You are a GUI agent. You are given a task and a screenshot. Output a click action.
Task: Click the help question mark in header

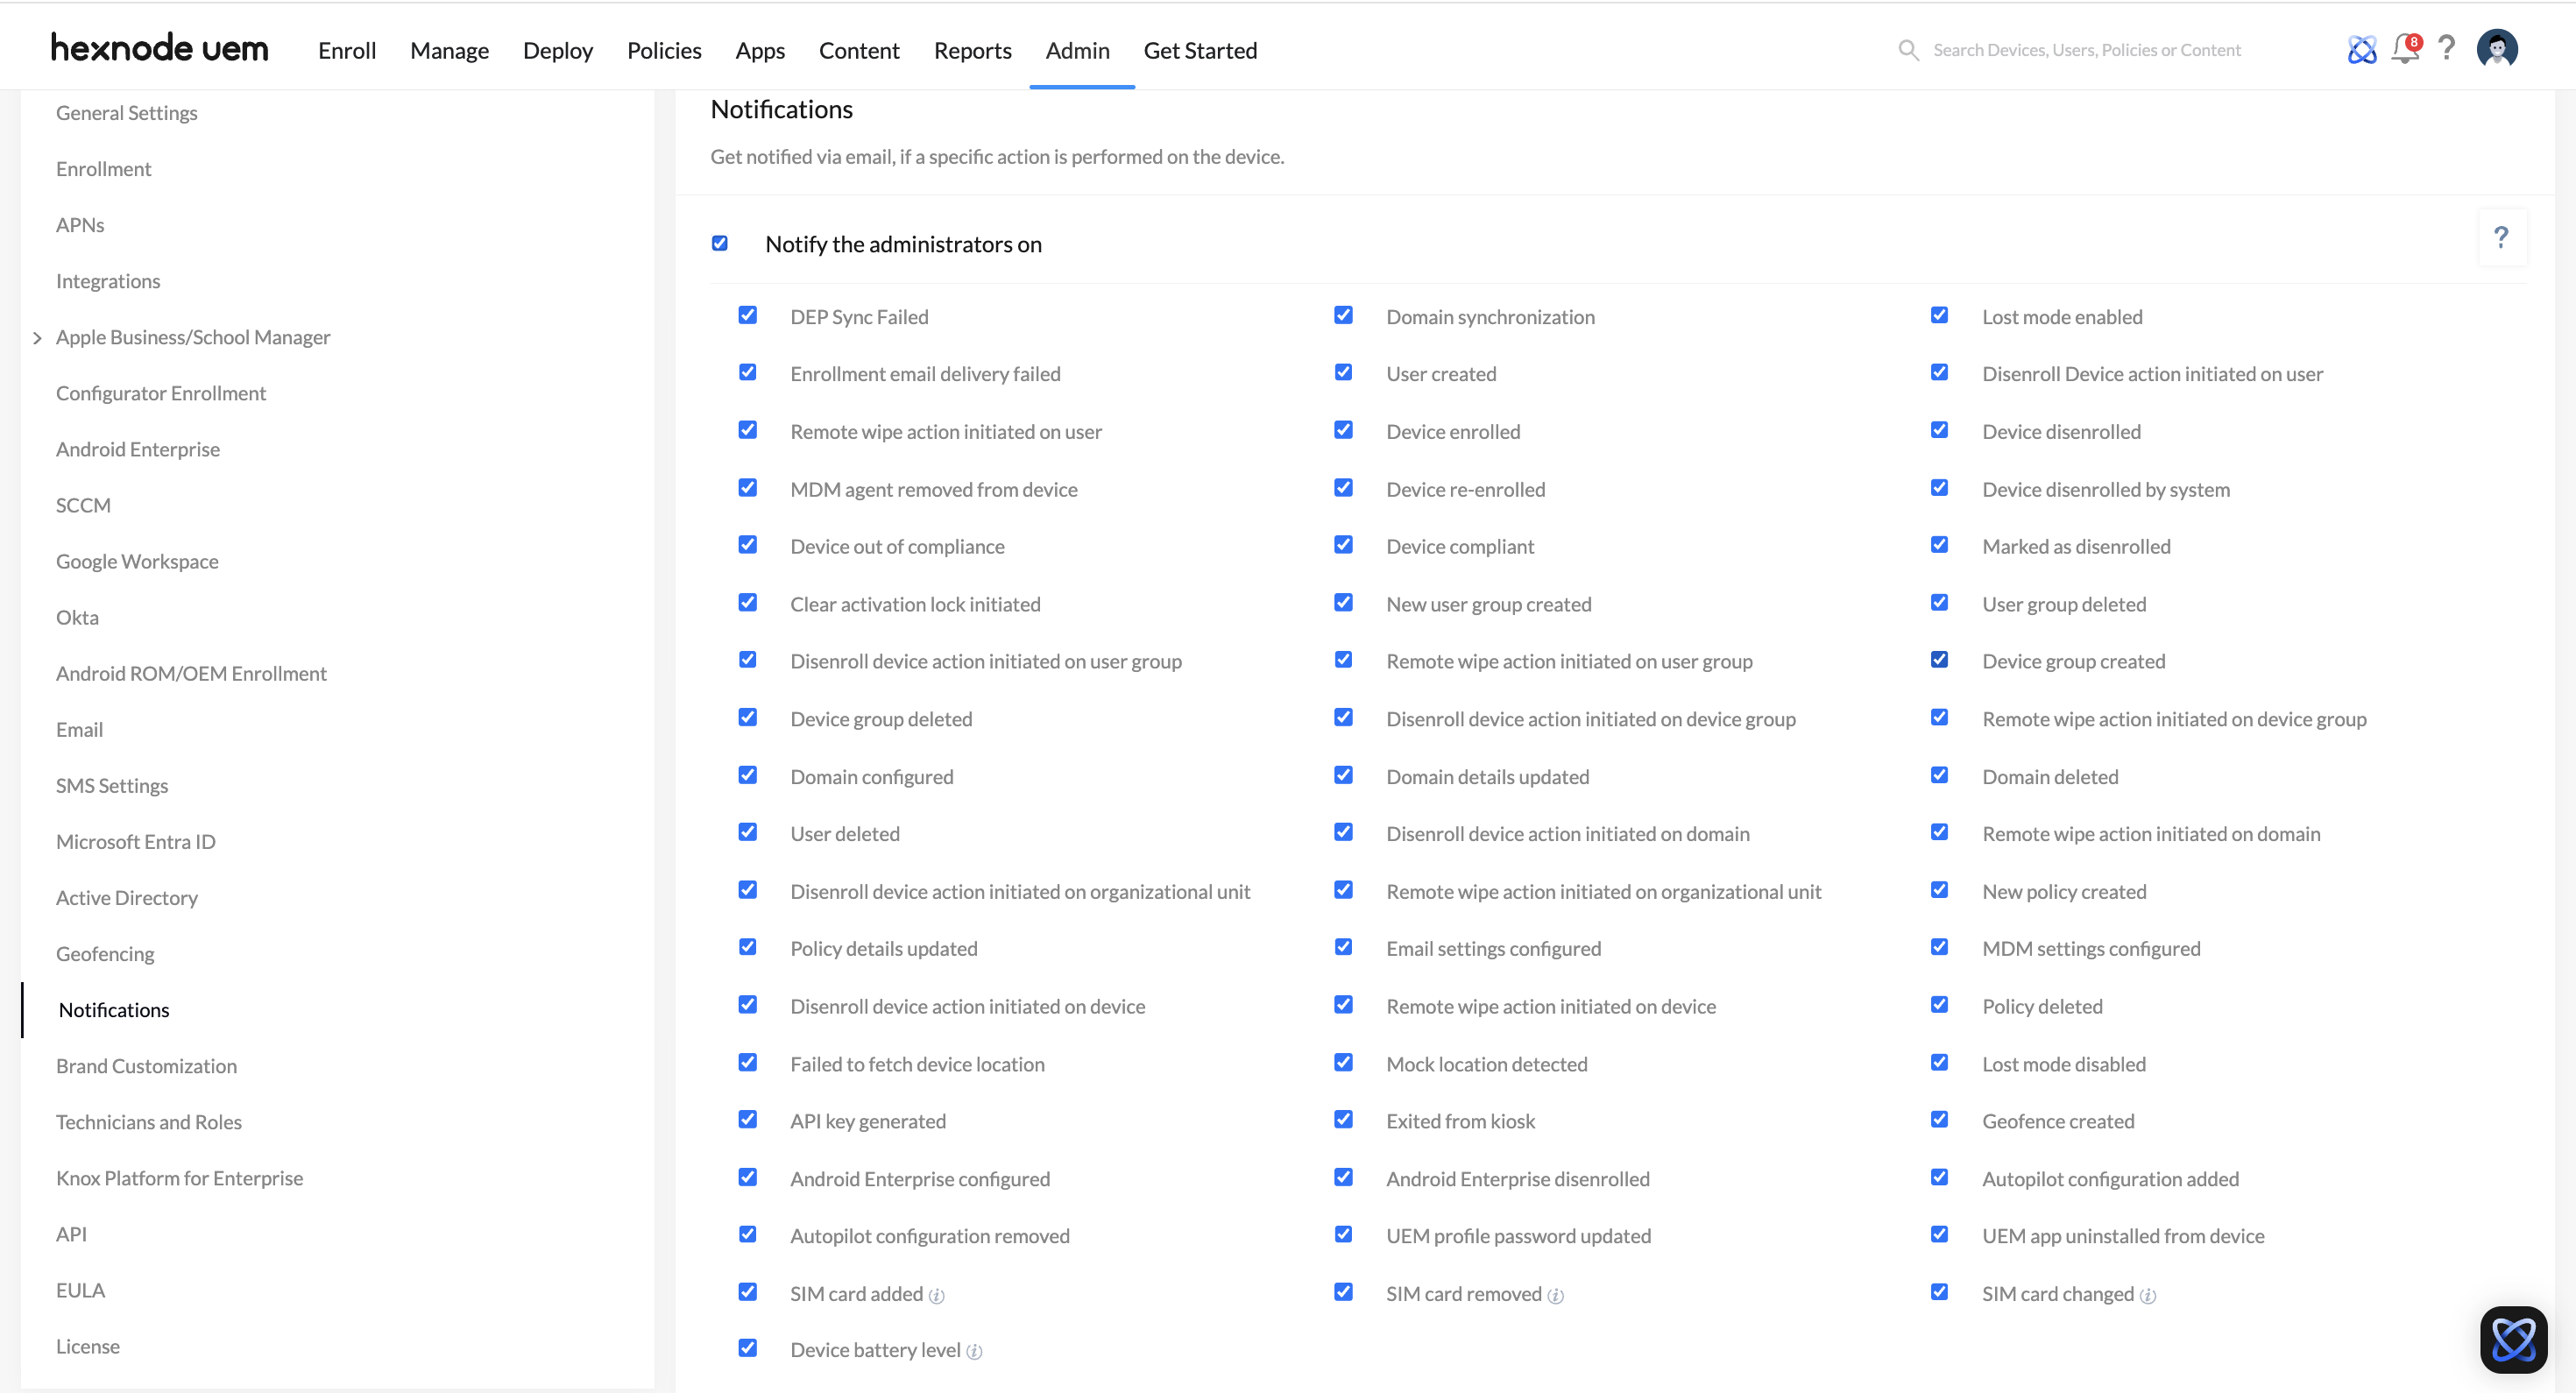tap(2446, 48)
